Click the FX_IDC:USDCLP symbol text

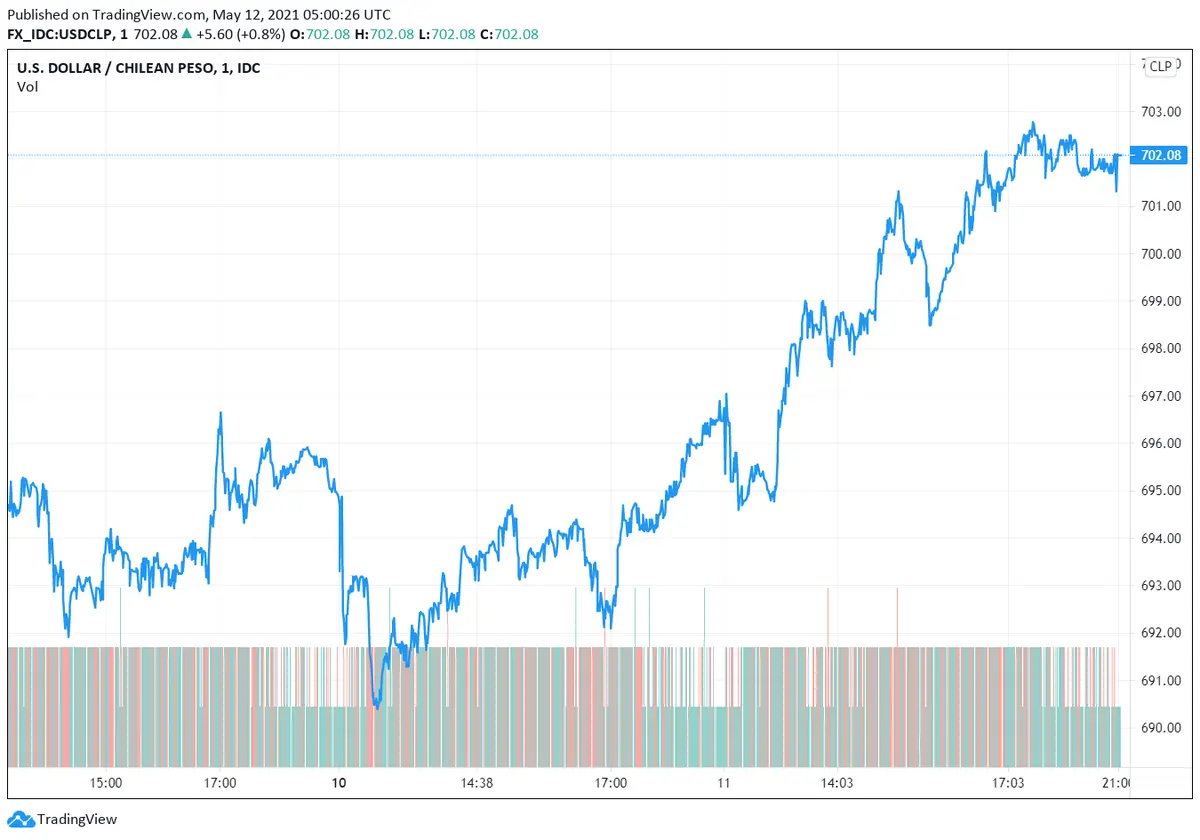(x=64, y=34)
